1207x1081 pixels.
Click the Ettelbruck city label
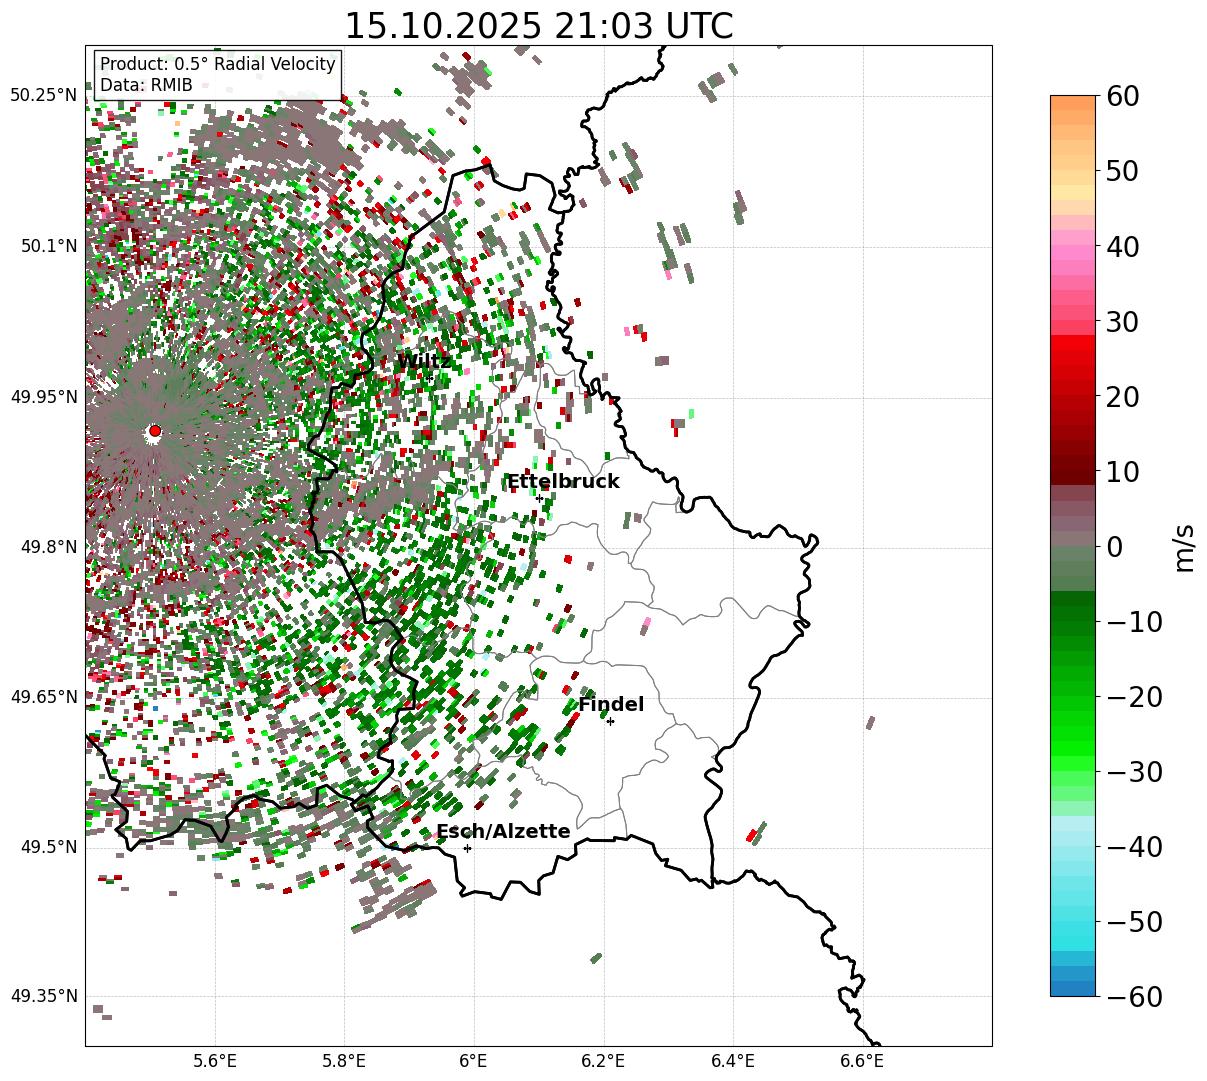pyautogui.click(x=563, y=482)
